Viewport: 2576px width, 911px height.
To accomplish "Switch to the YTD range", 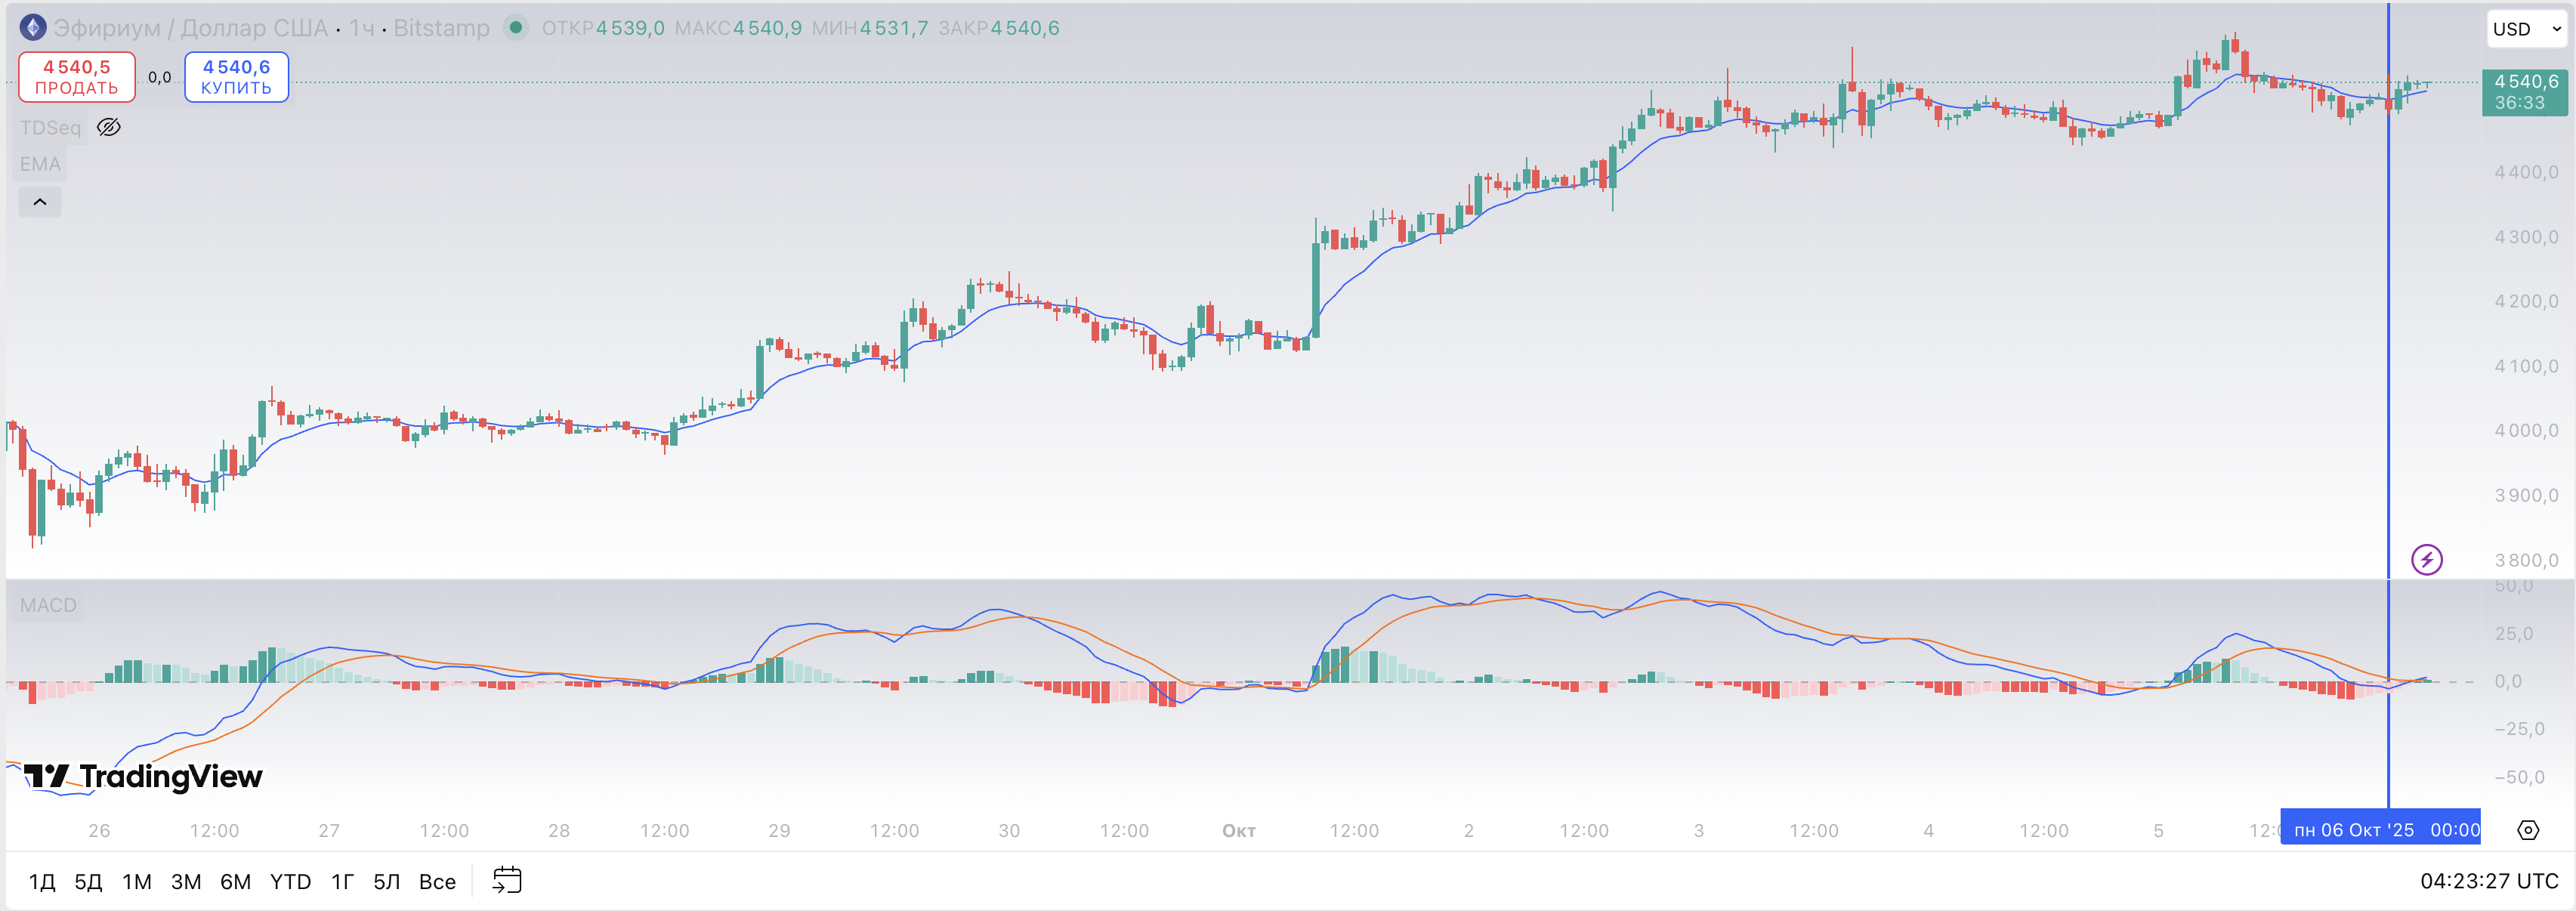I will 290,881.
